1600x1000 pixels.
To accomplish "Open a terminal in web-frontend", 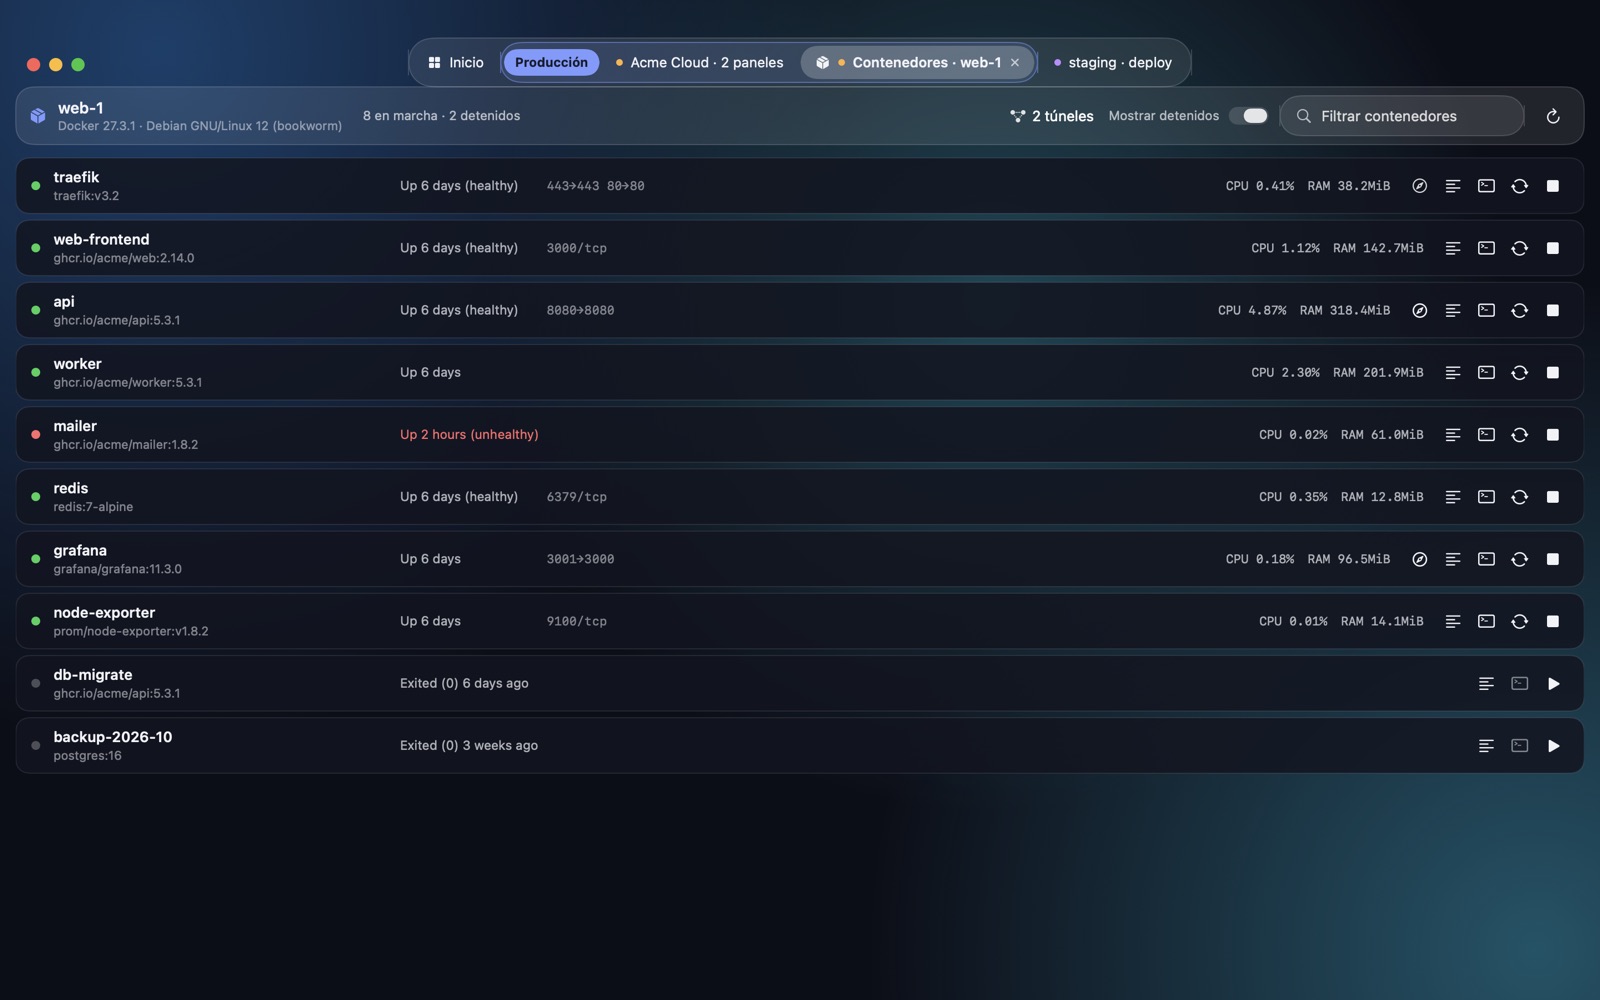I will point(1486,248).
